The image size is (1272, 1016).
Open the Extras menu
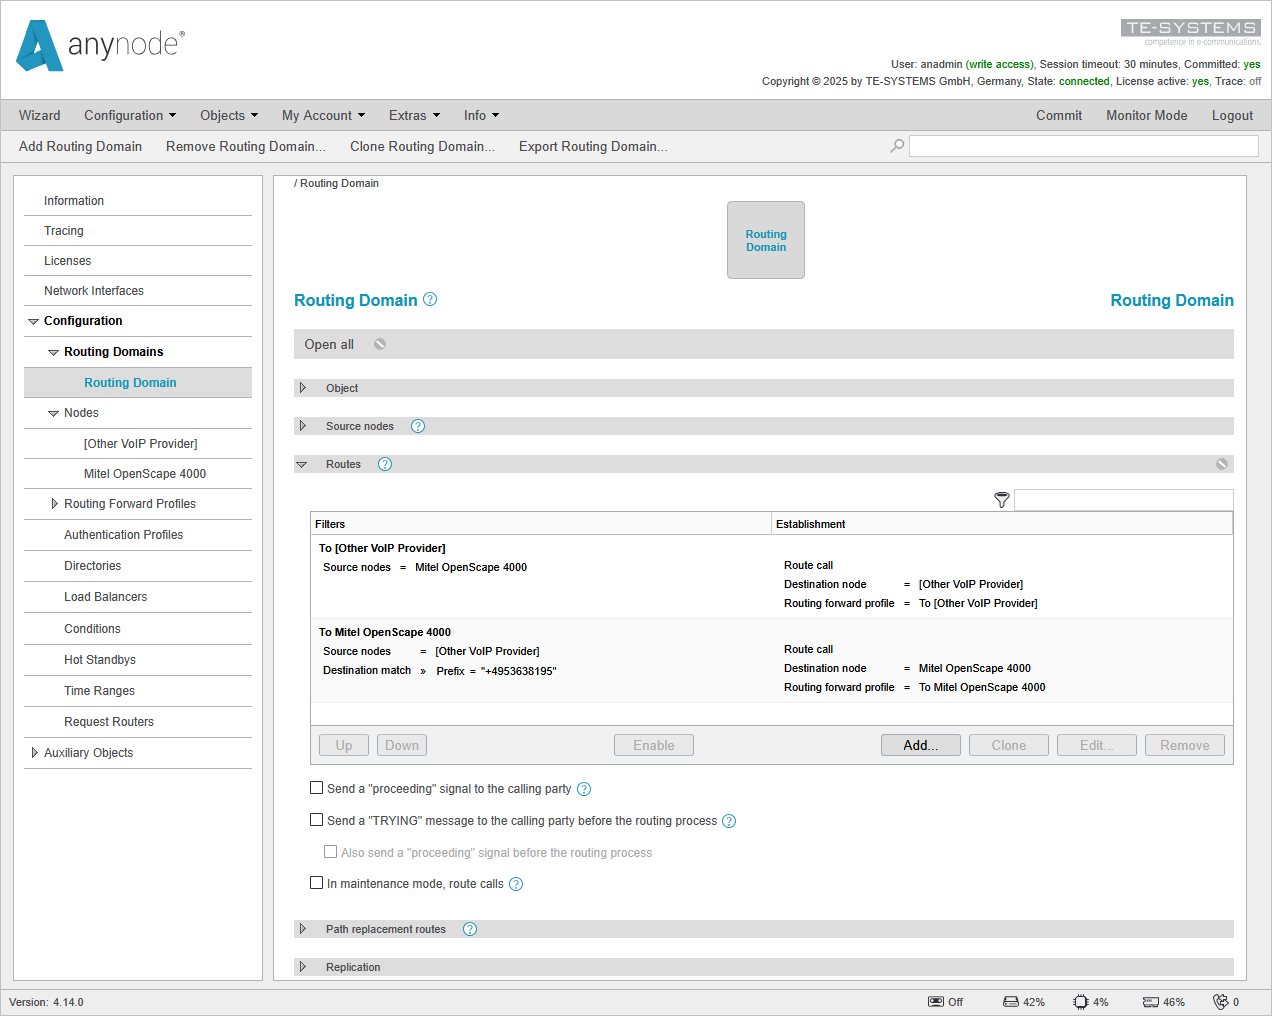tap(413, 115)
